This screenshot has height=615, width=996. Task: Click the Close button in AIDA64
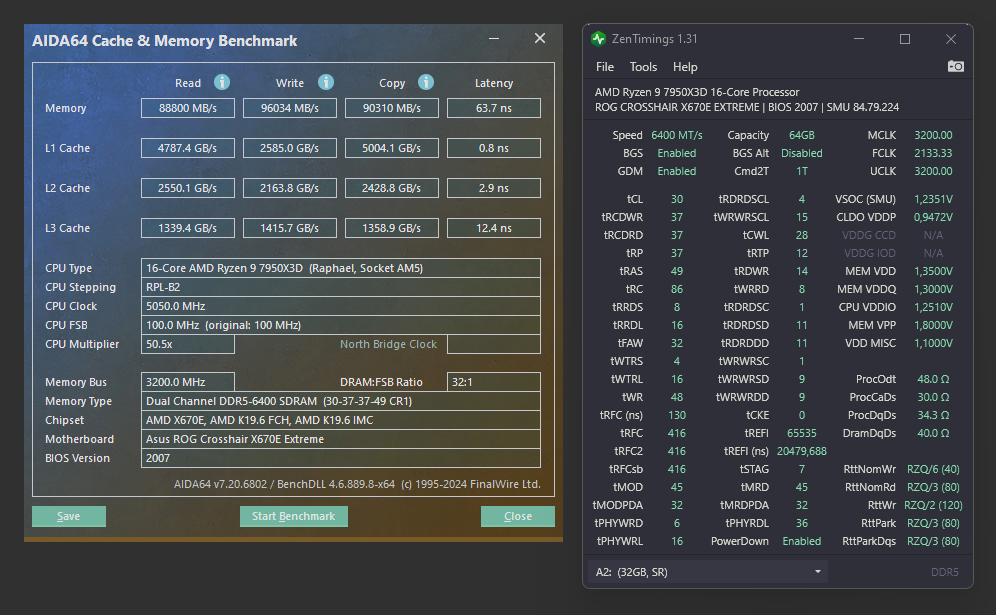pos(518,516)
